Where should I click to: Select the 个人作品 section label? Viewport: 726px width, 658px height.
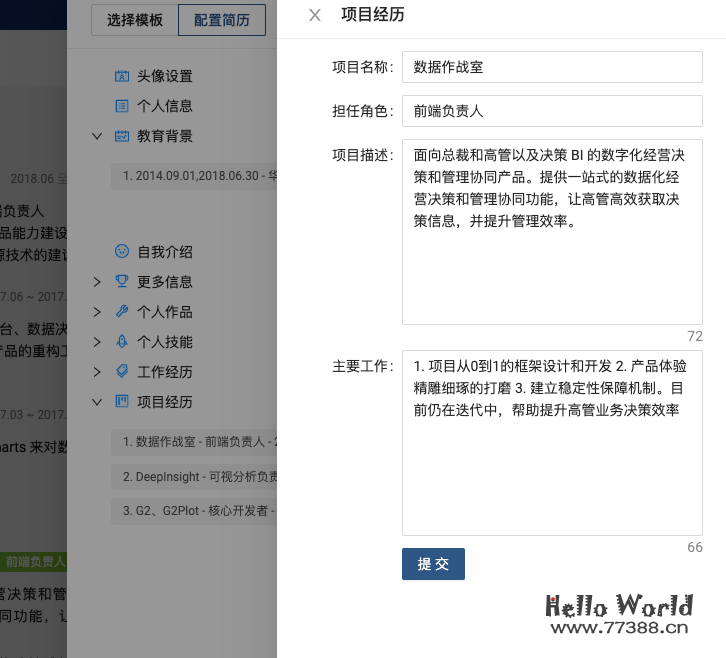point(164,312)
